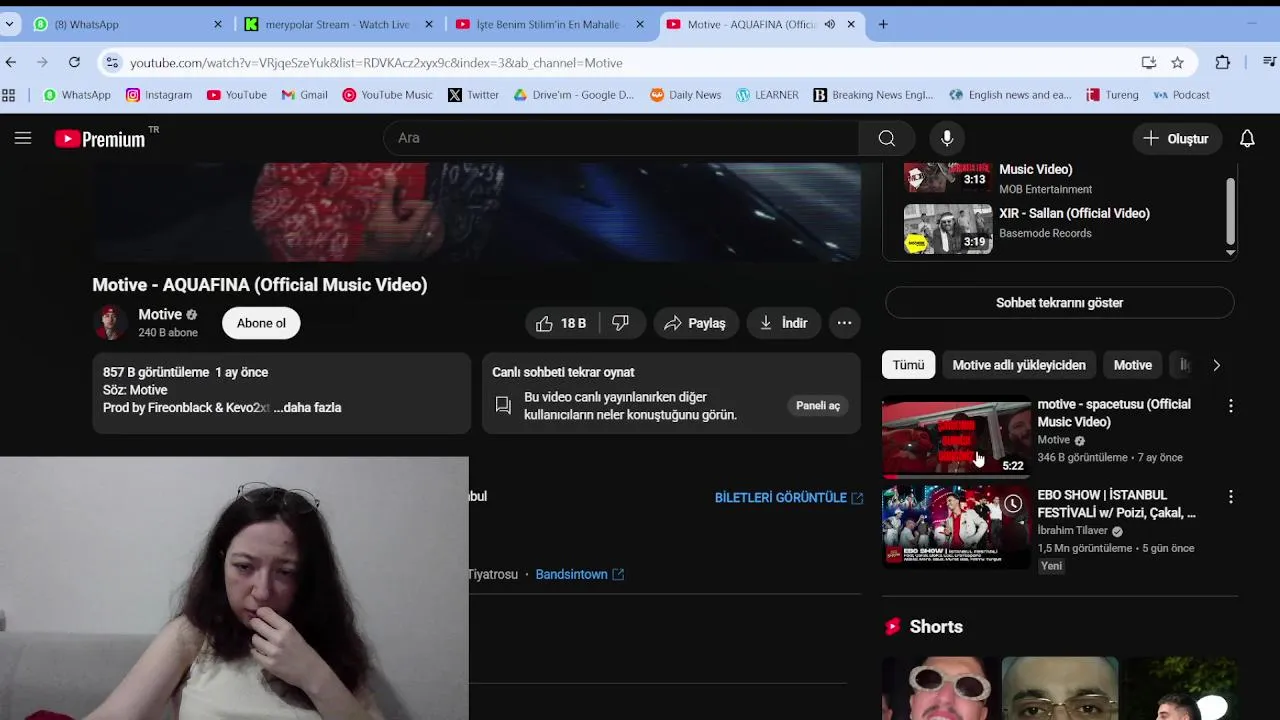
Task: Select Motive adlı yükleyiciden chip
Action: pyautogui.click(x=1018, y=365)
